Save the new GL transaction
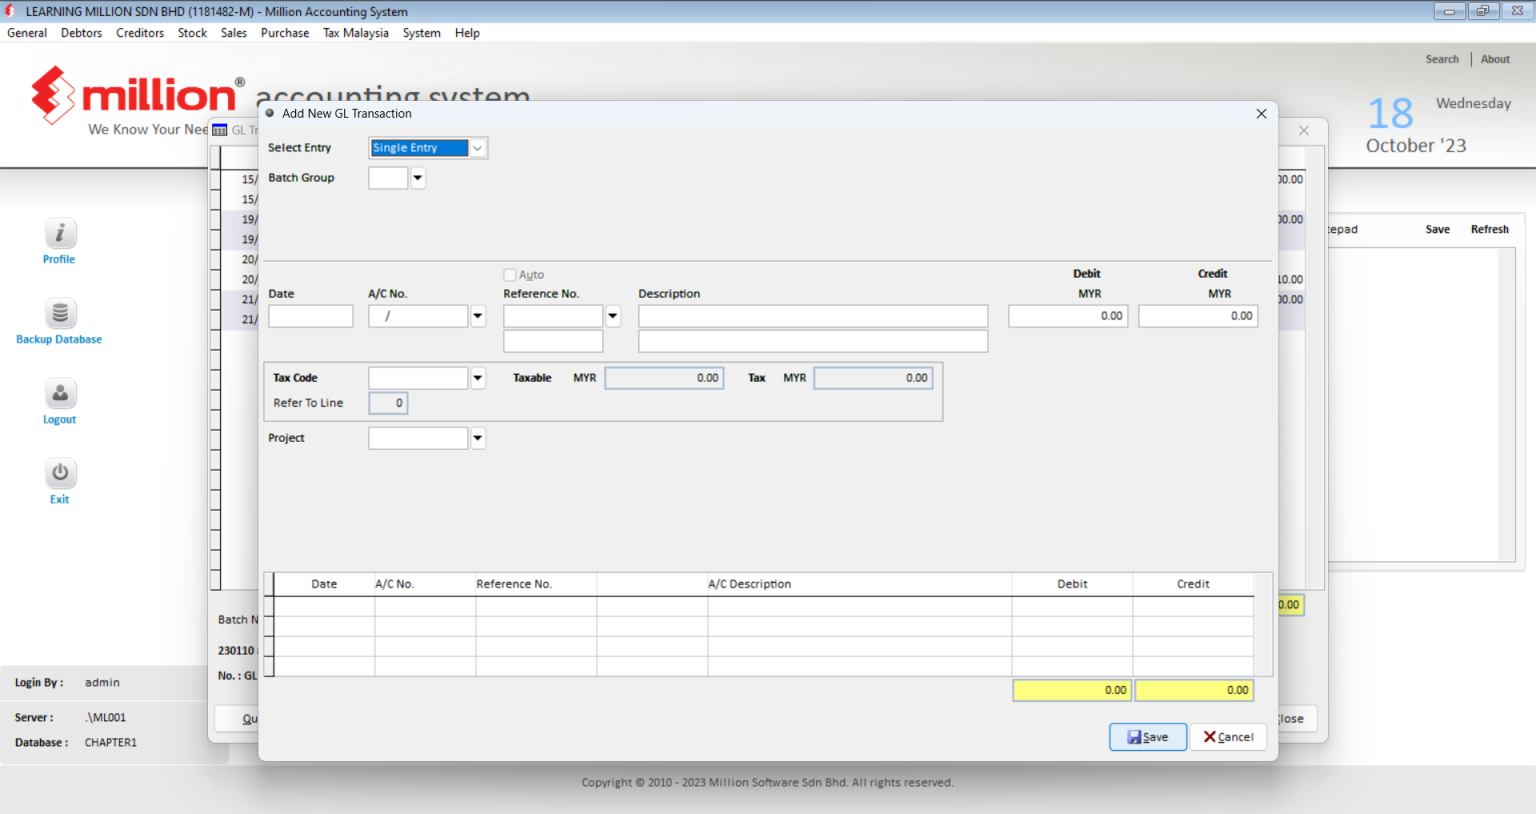The width and height of the screenshot is (1536, 814). pyautogui.click(x=1147, y=737)
